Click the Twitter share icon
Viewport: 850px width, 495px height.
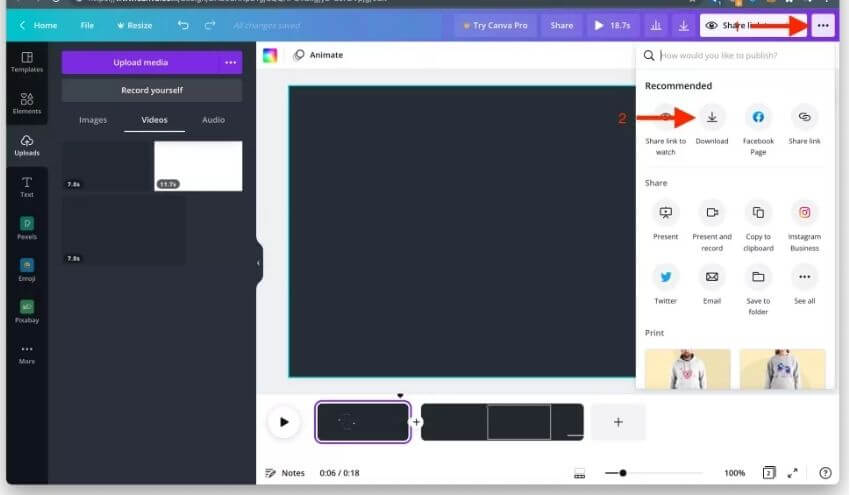click(665, 277)
